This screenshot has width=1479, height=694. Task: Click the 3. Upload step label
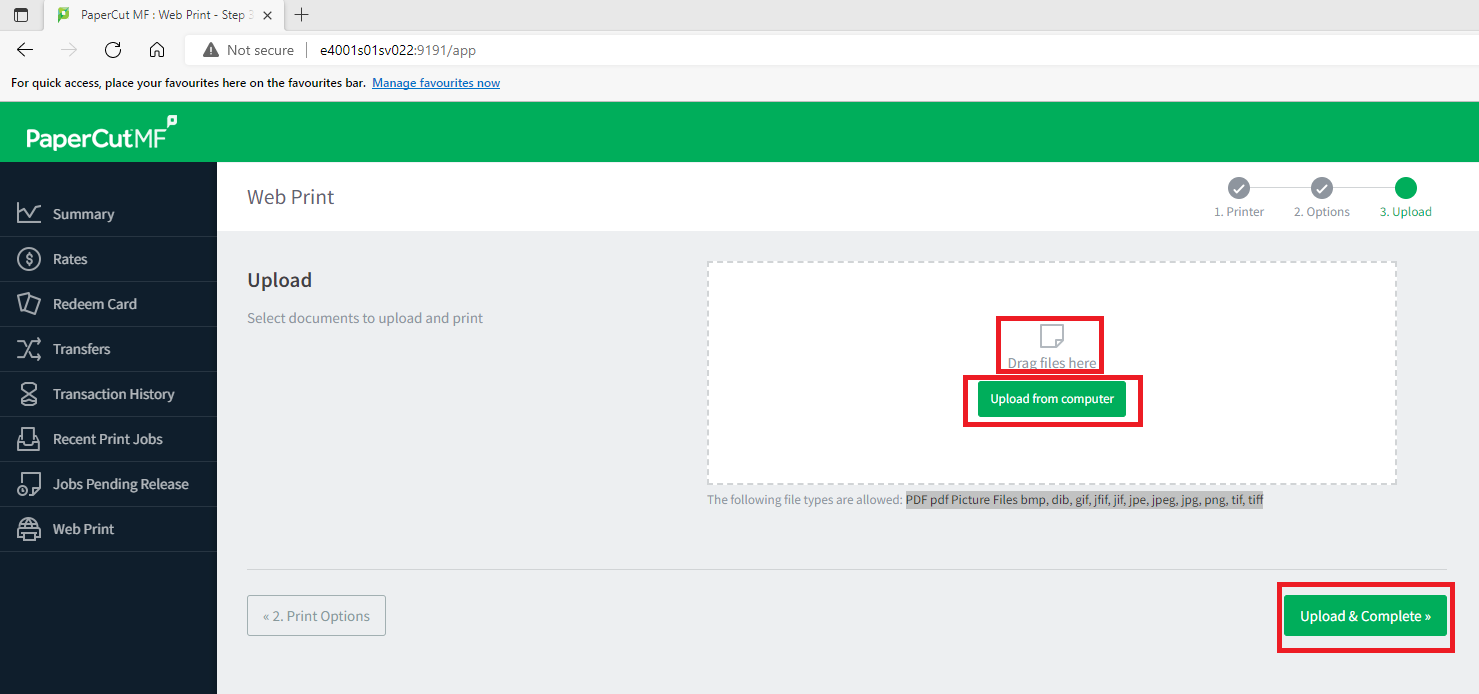coord(1406,212)
